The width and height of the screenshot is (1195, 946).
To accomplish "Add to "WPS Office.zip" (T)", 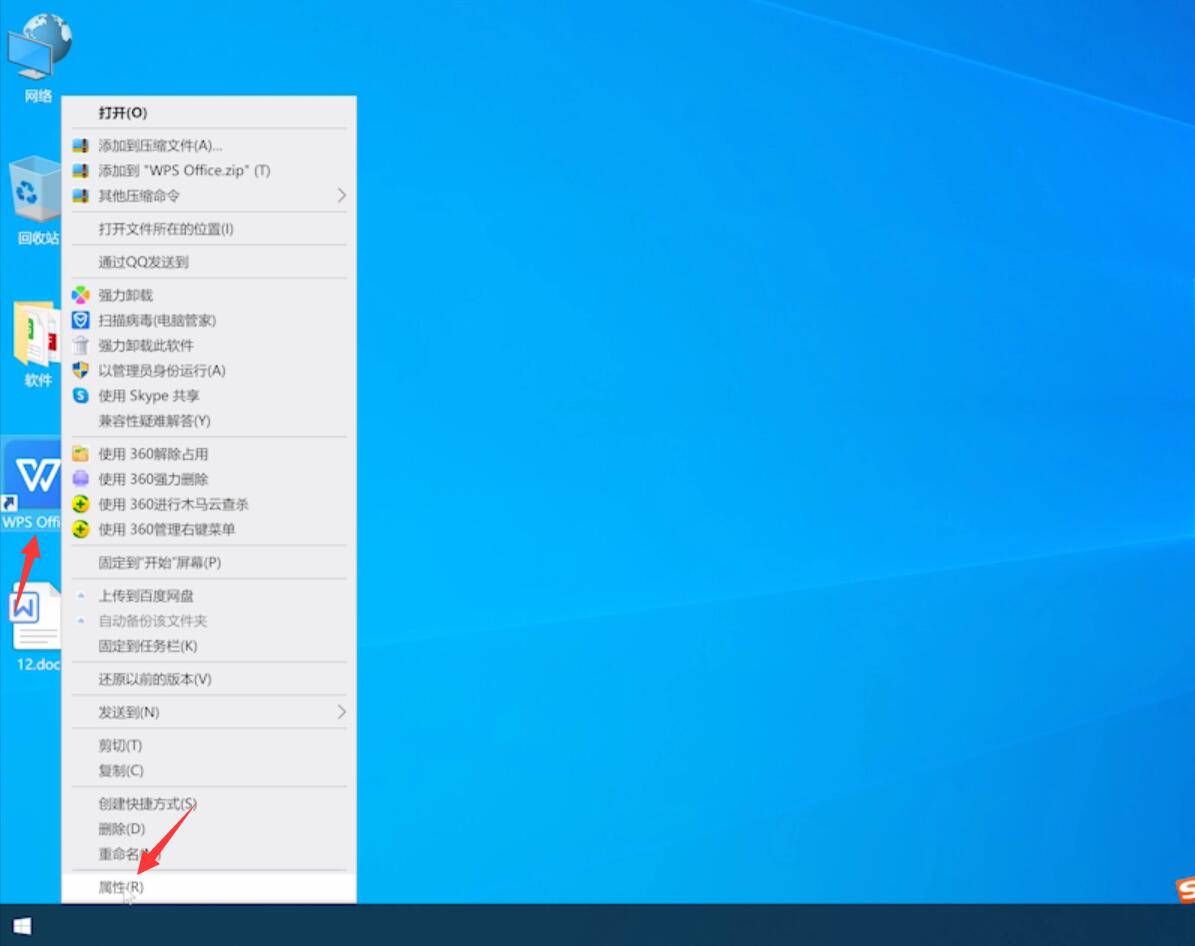I will coord(209,171).
